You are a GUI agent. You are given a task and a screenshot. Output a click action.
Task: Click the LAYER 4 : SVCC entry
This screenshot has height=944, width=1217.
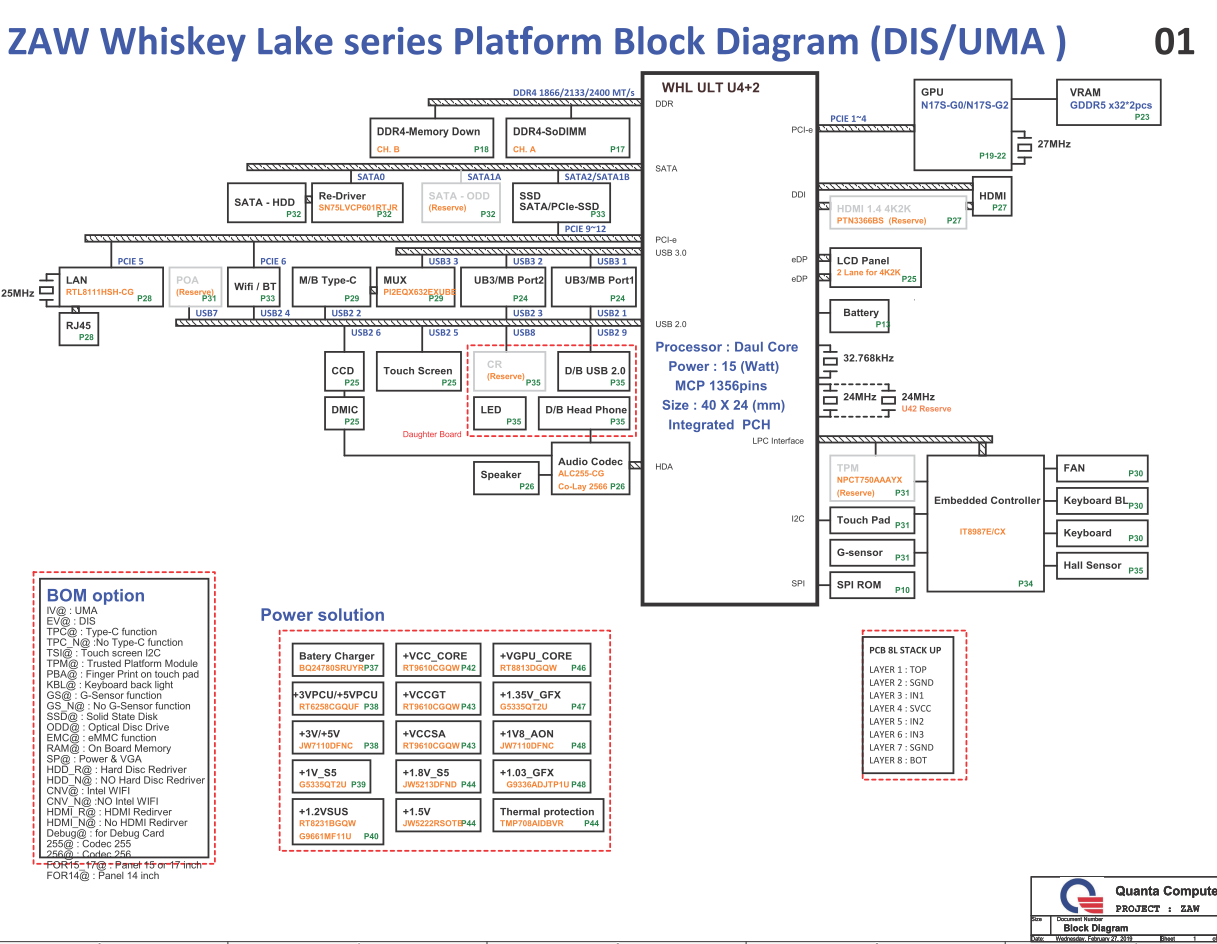(900, 708)
